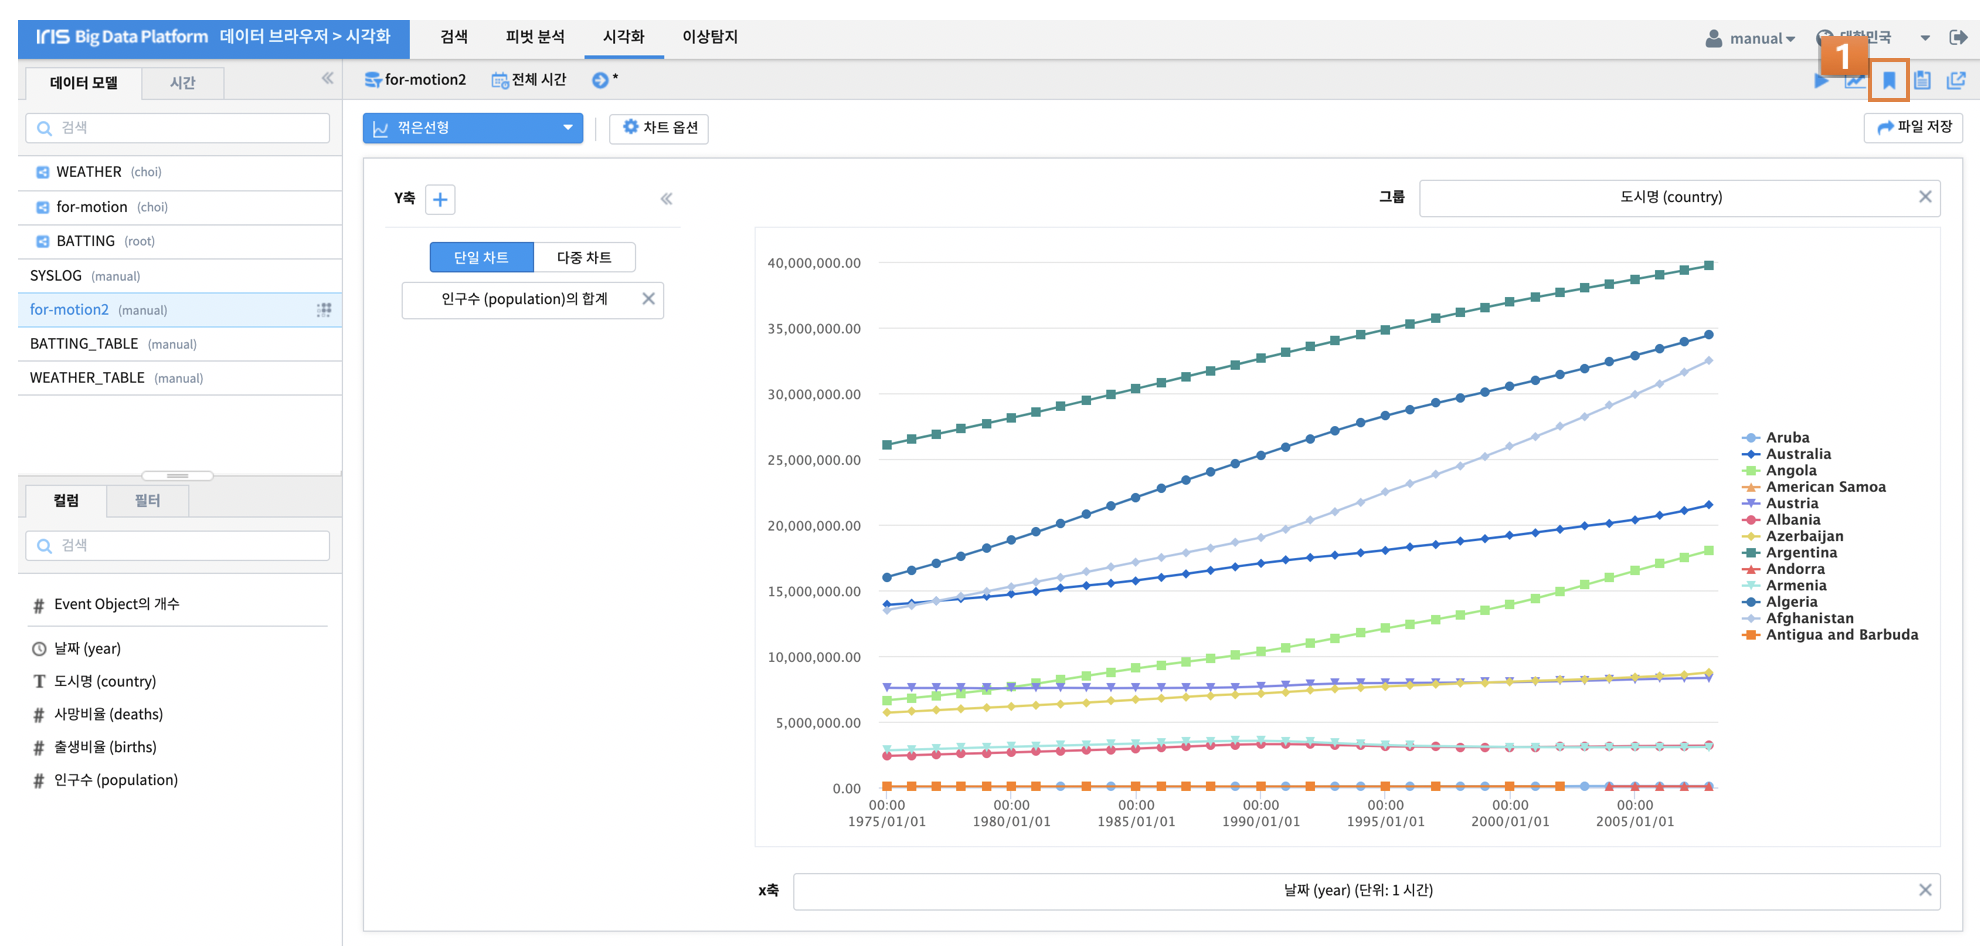The height and width of the screenshot is (948, 1988).
Task: Click the hash icon beside Event Object의 개수
Action: (x=39, y=605)
